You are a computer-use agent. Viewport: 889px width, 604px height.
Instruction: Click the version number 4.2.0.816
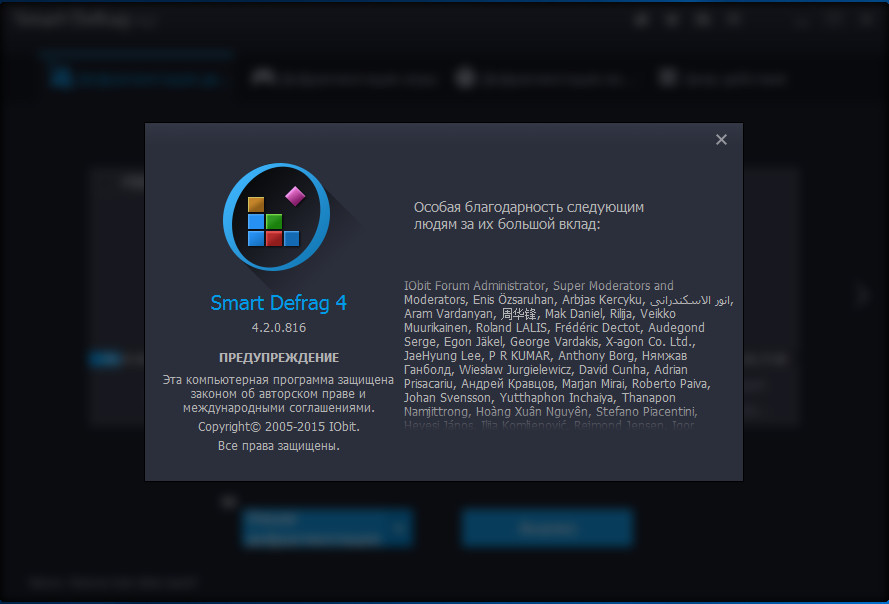[278, 327]
